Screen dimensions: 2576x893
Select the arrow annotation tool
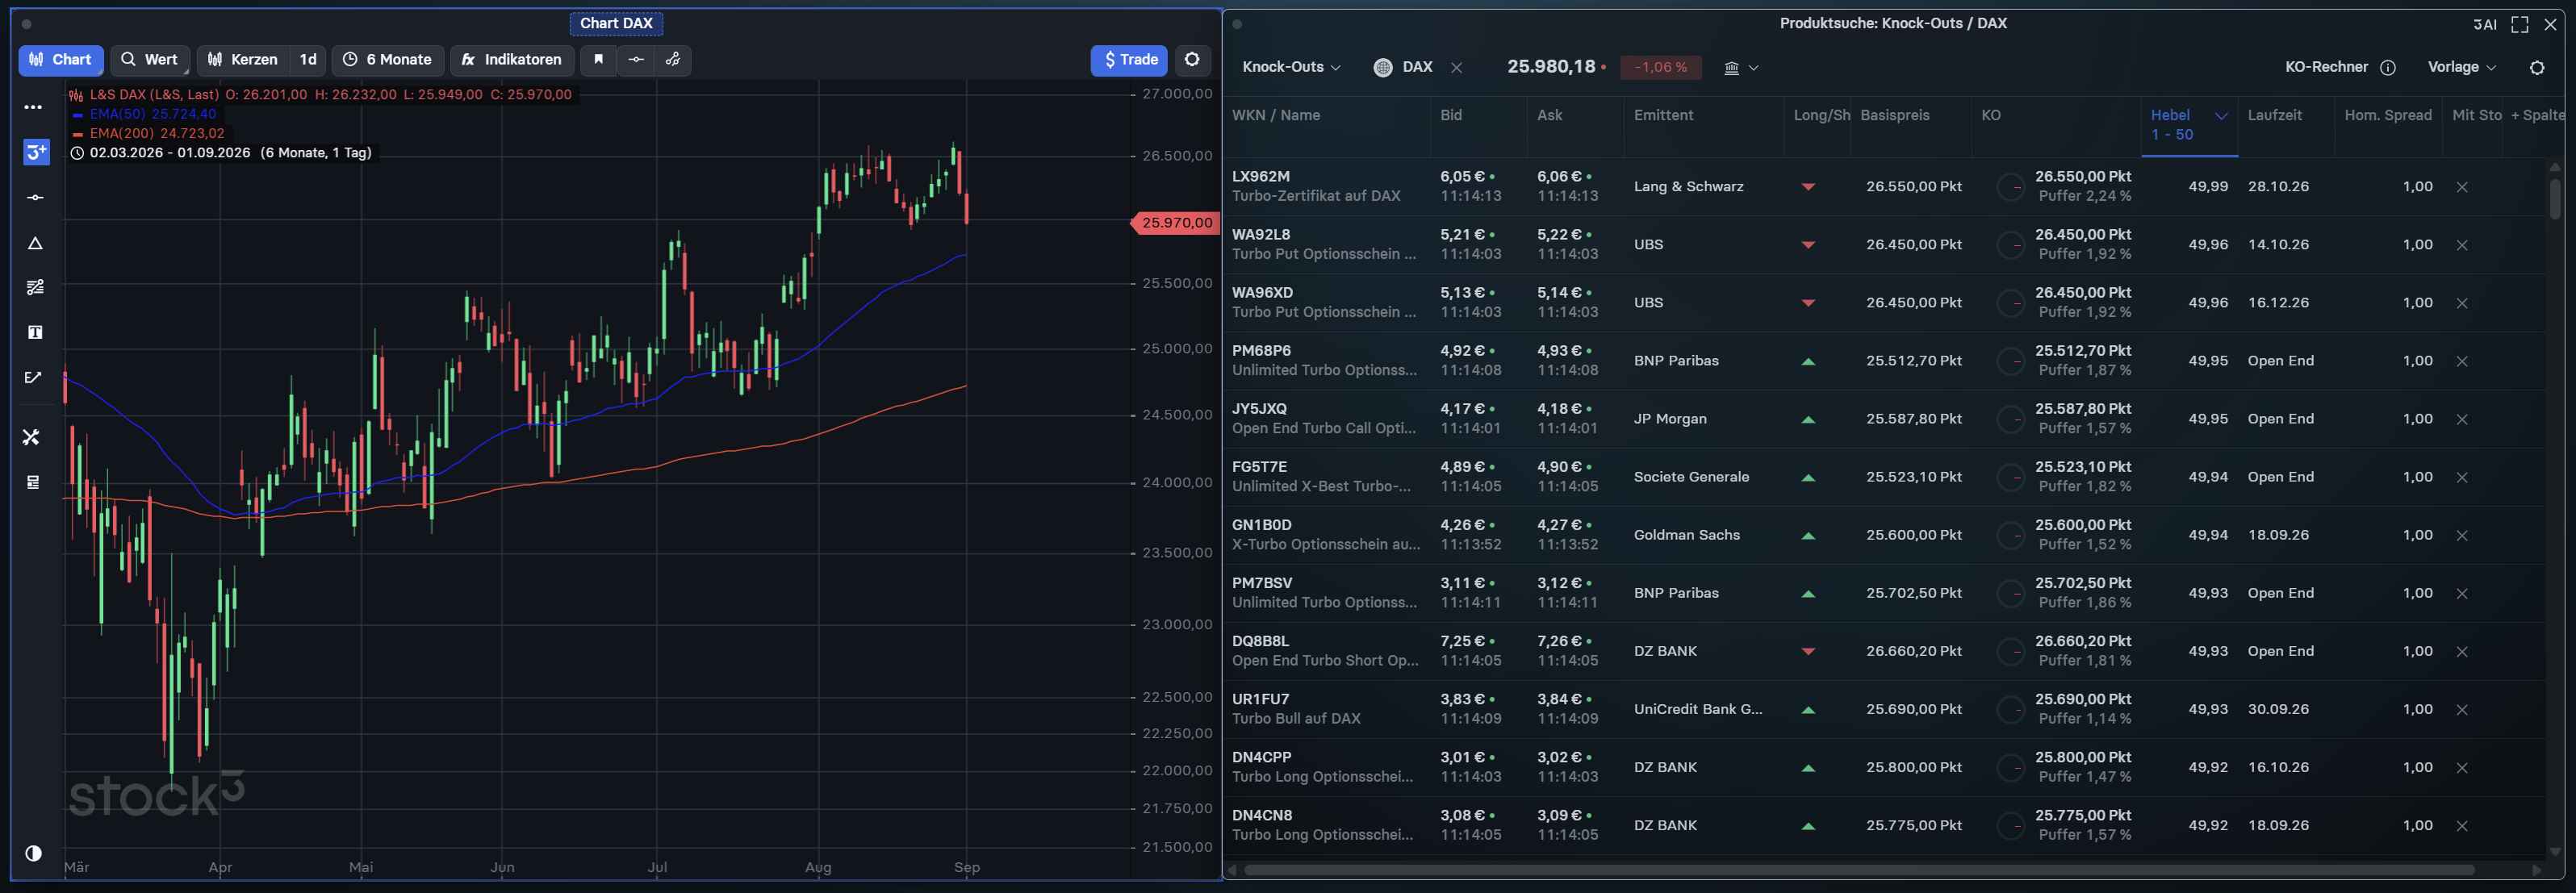click(x=33, y=377)
